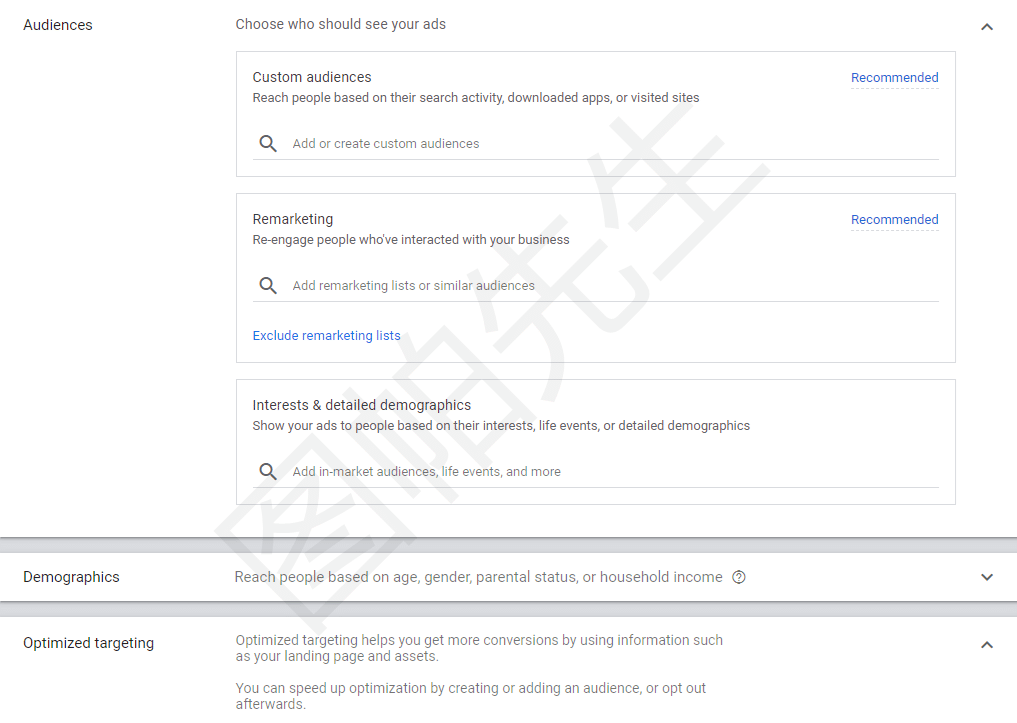Screen dimensions: 1017x723
Task: Click the magnifier icon in Interests demographics box
Action: tap(268, 471)
